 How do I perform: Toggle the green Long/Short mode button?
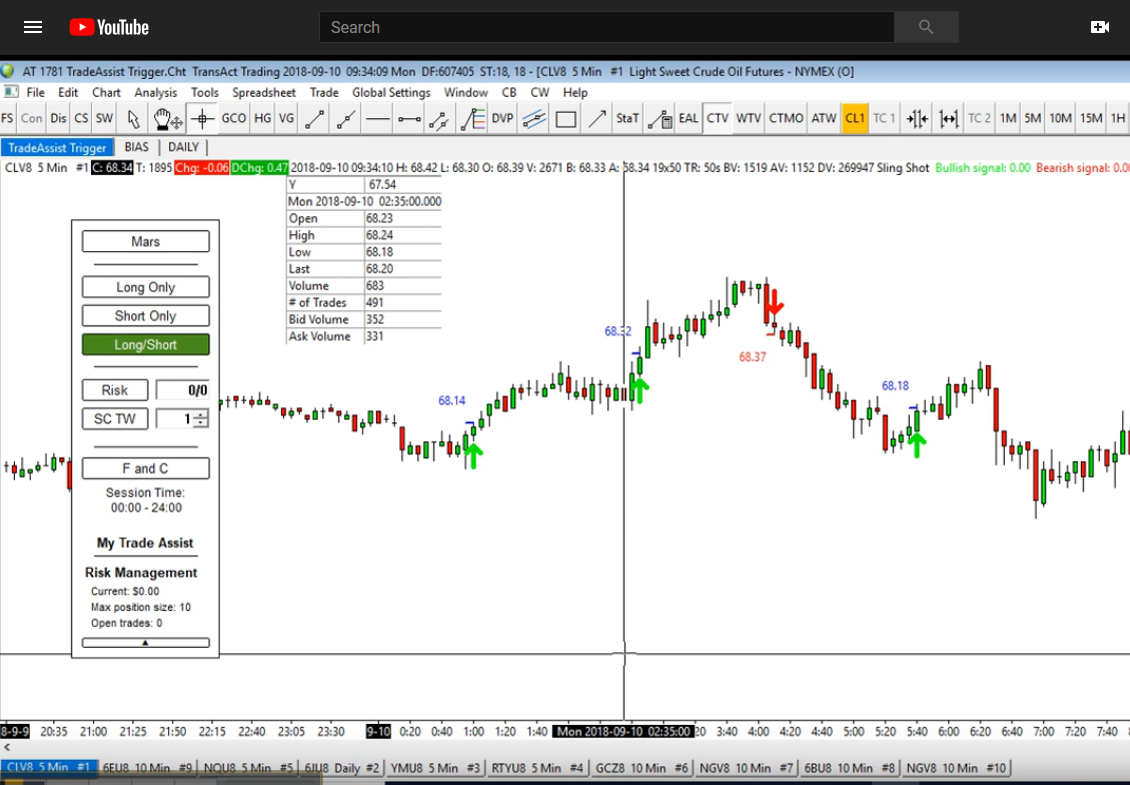146,345
